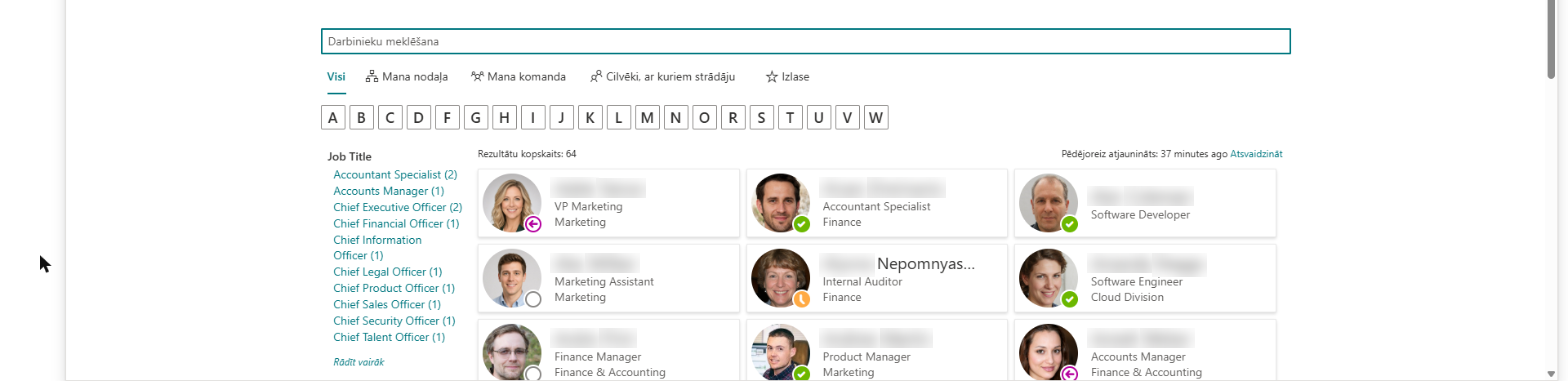This screenshot has height=381, width=1568.
Task: Click the away status badge on Internal Auditor
Action: click(x=802, y=299)
